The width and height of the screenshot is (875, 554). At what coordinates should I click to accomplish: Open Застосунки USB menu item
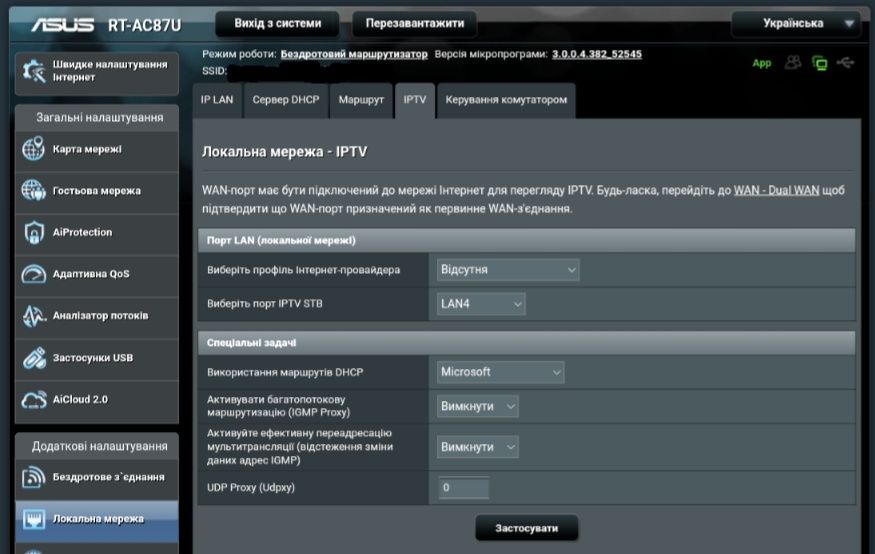(x=97, y=358)
